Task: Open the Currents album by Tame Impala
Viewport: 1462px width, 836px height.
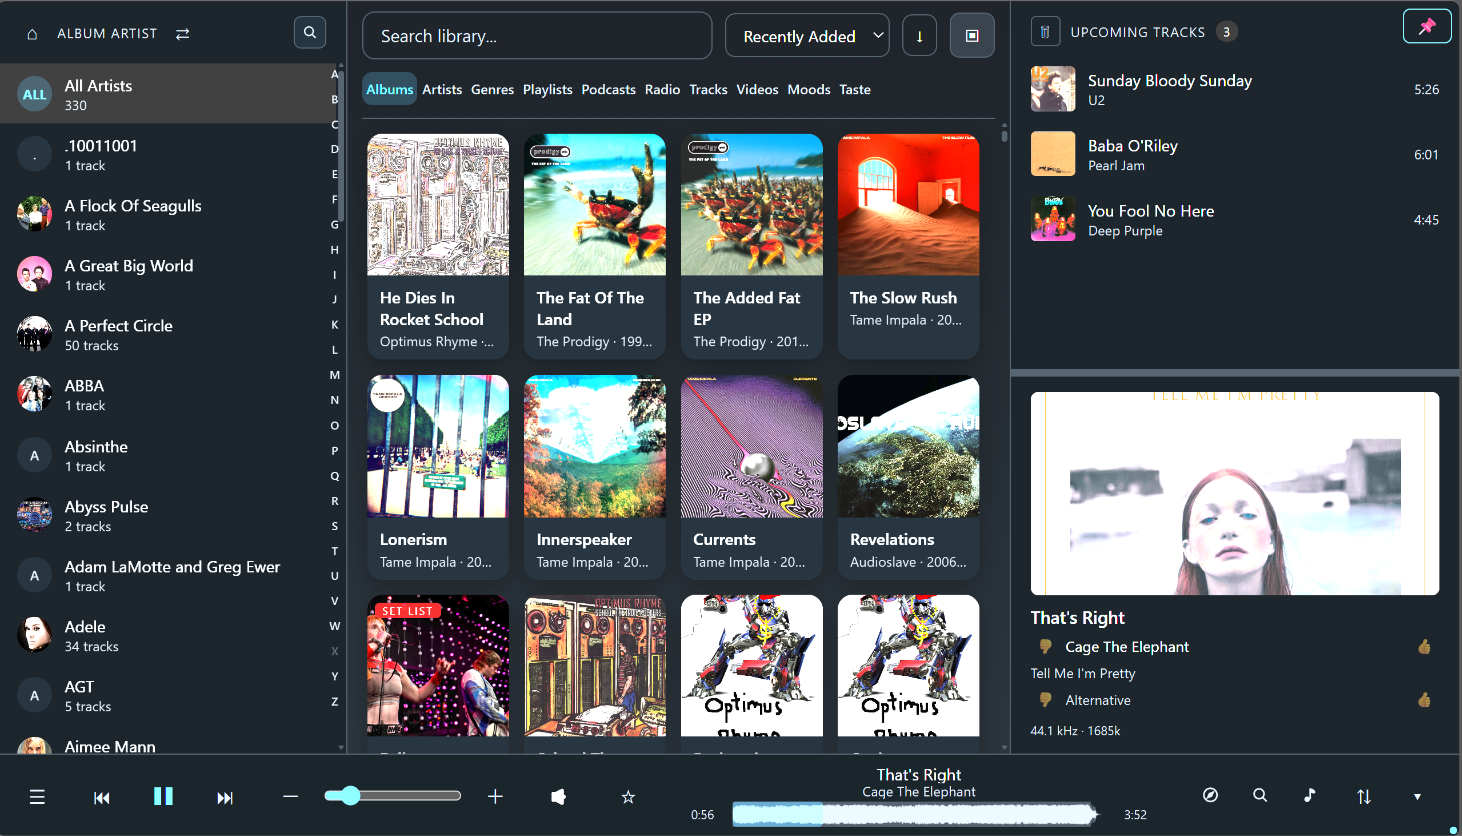Action: (752, 478)
